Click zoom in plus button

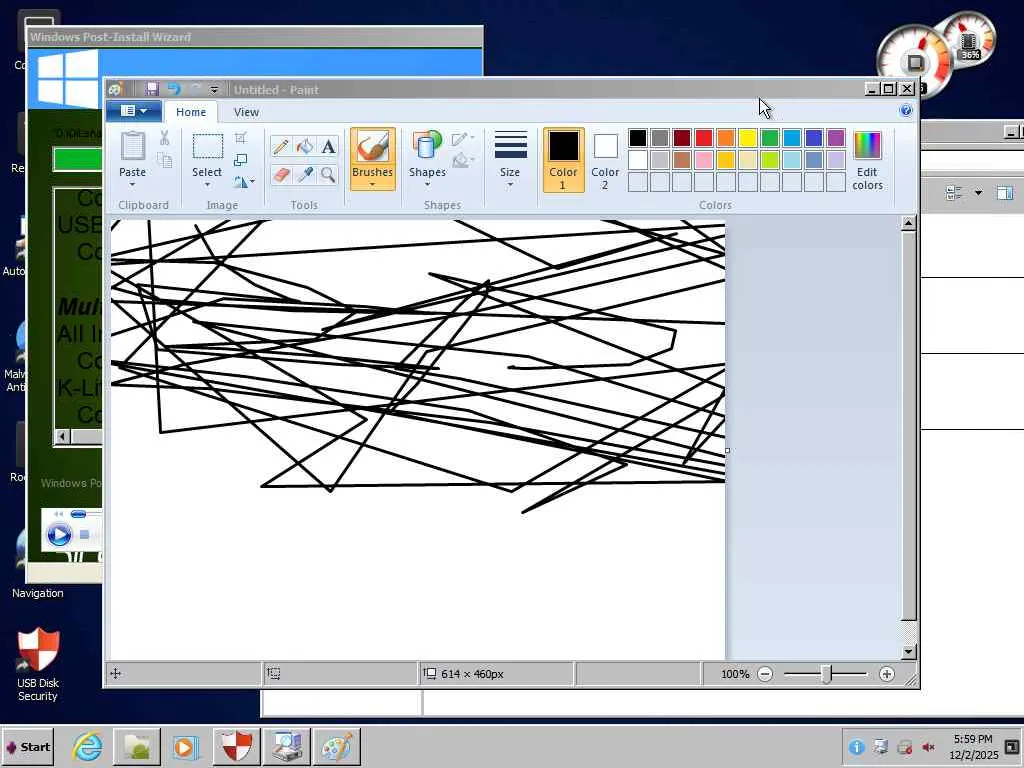886,674
